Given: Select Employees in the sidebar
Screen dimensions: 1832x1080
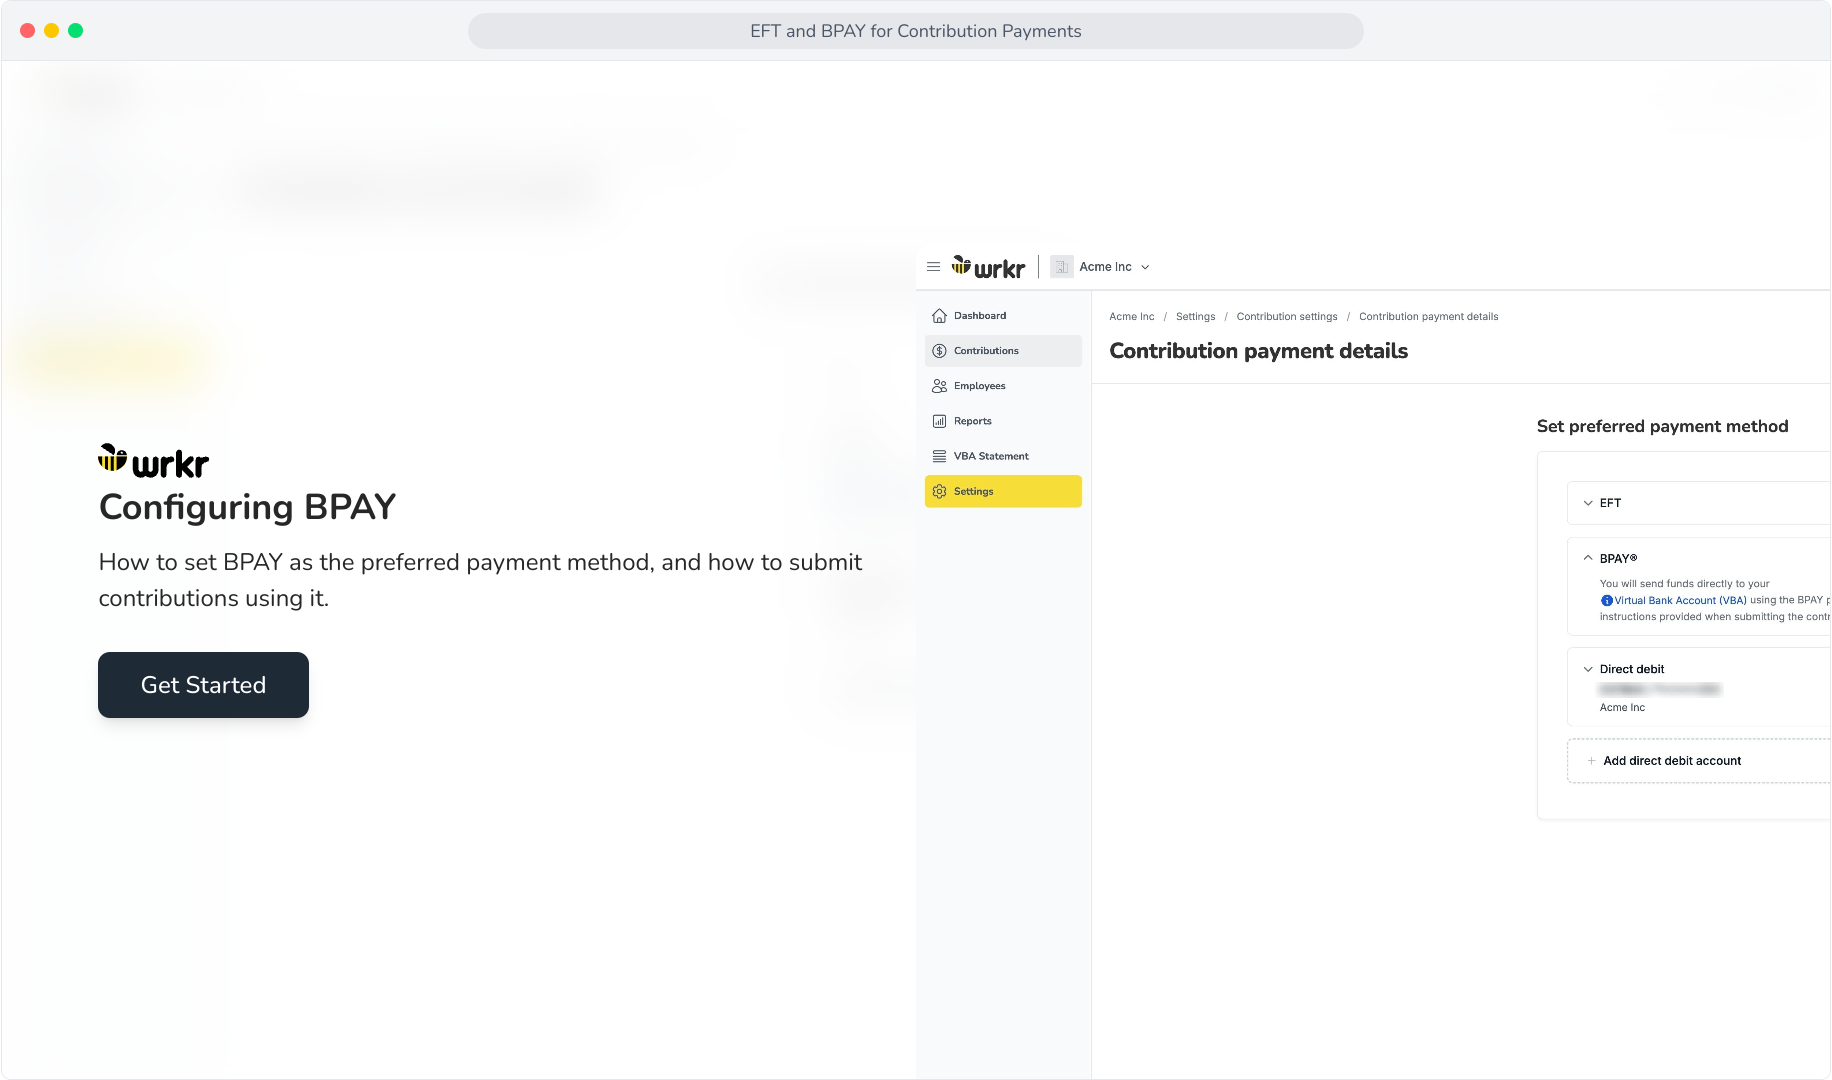Looking at the screenshot, I should (x=1003, y=386).
